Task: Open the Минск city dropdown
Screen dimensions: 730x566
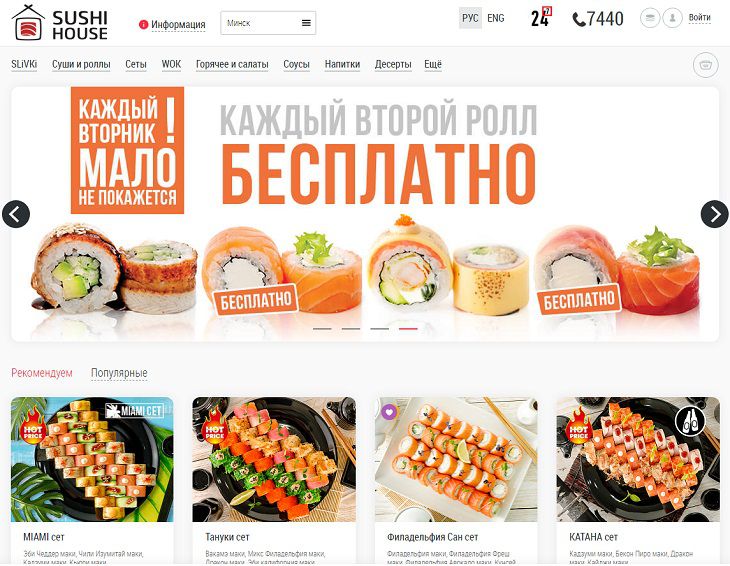Action: pyautogui.click(x=268, y=23)
